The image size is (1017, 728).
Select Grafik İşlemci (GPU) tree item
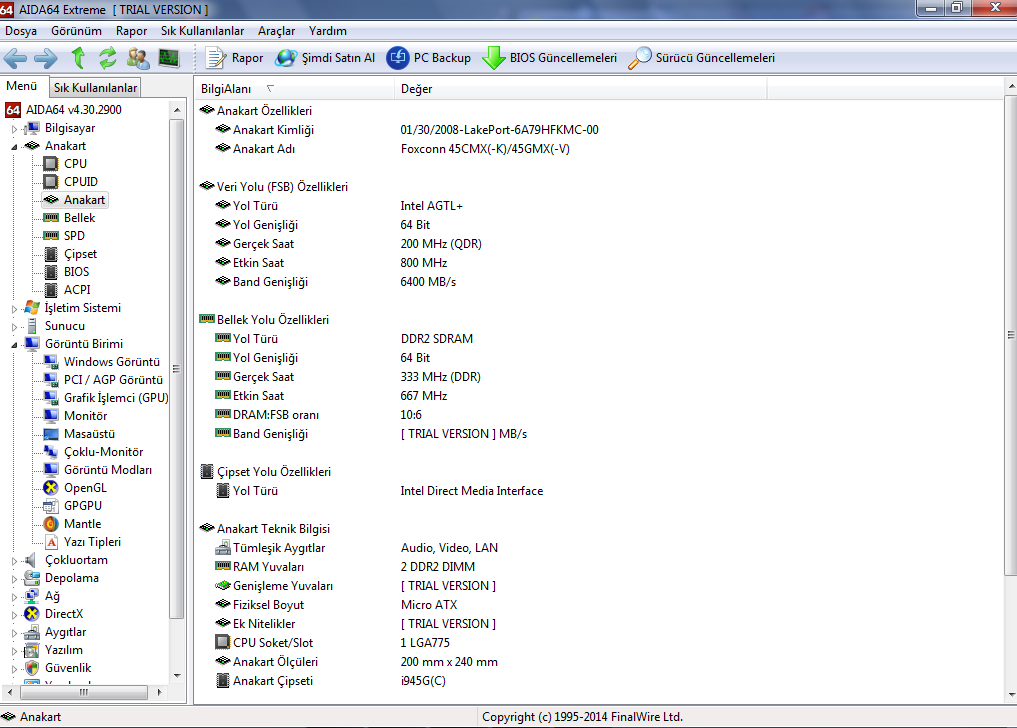(x=115, y=398)
